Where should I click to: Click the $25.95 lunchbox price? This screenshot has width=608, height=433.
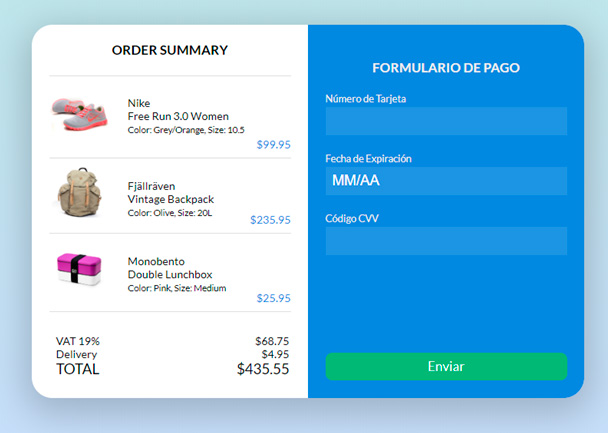[273, 298]
